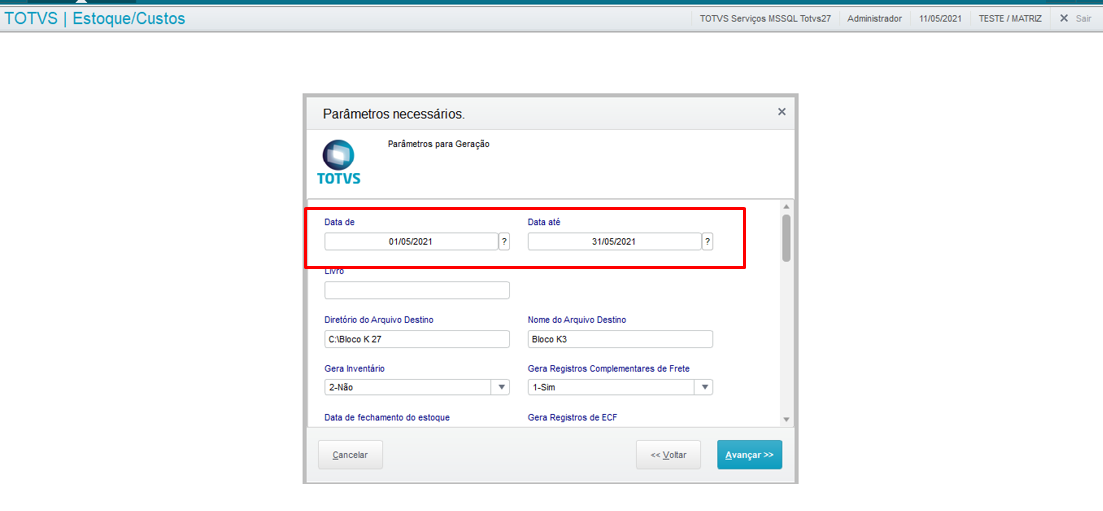Click TOTVS | Estoque/Custos title
Viewport: 1103px width, 511px height.
(95, 19)
